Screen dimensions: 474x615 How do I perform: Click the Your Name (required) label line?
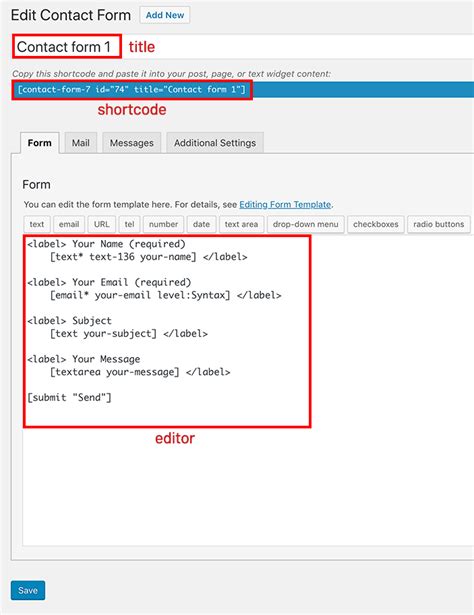pos(106,244)
